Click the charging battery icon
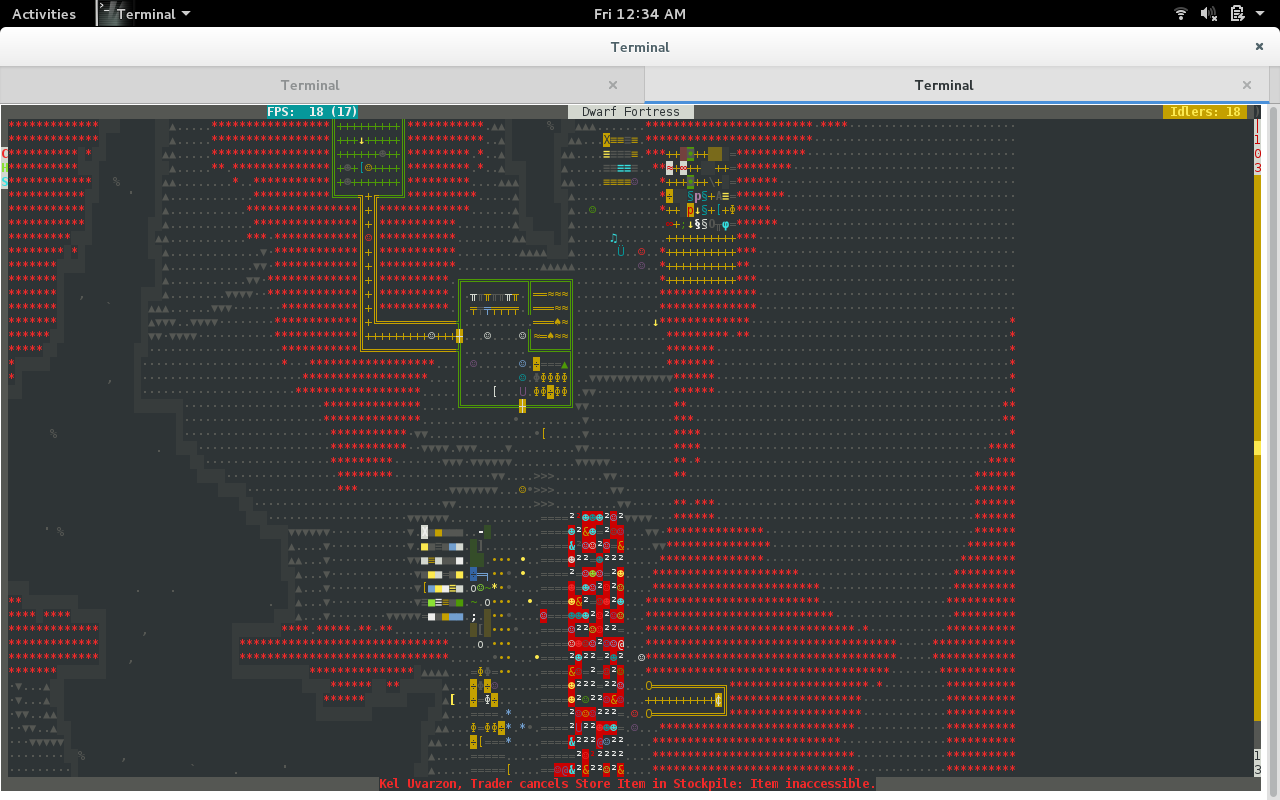 [x=1237, y=14]
